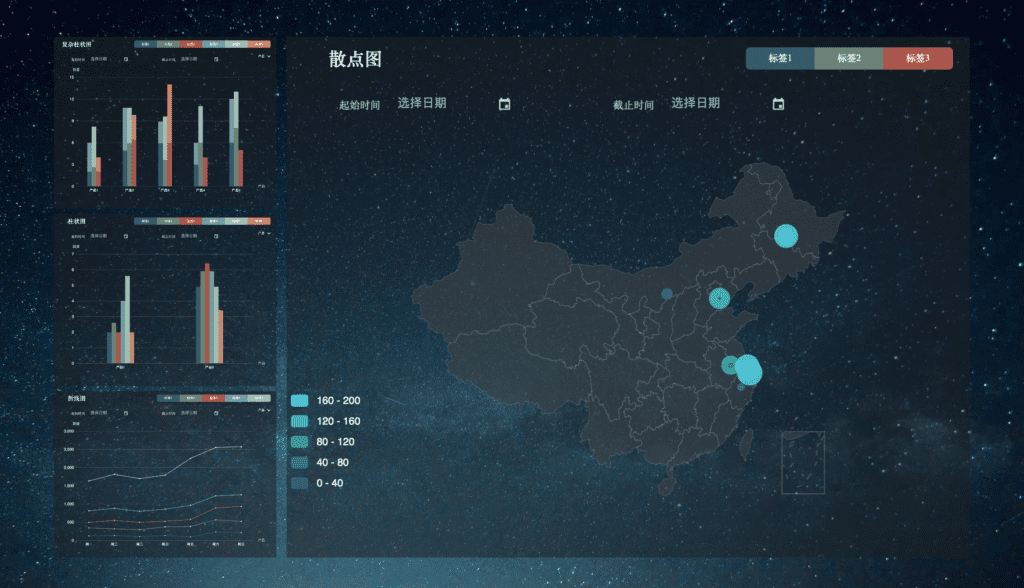Open end-date calendar icon in 柱状图 panel
This screenshot has width=1024, height=588.
[216, 236]
